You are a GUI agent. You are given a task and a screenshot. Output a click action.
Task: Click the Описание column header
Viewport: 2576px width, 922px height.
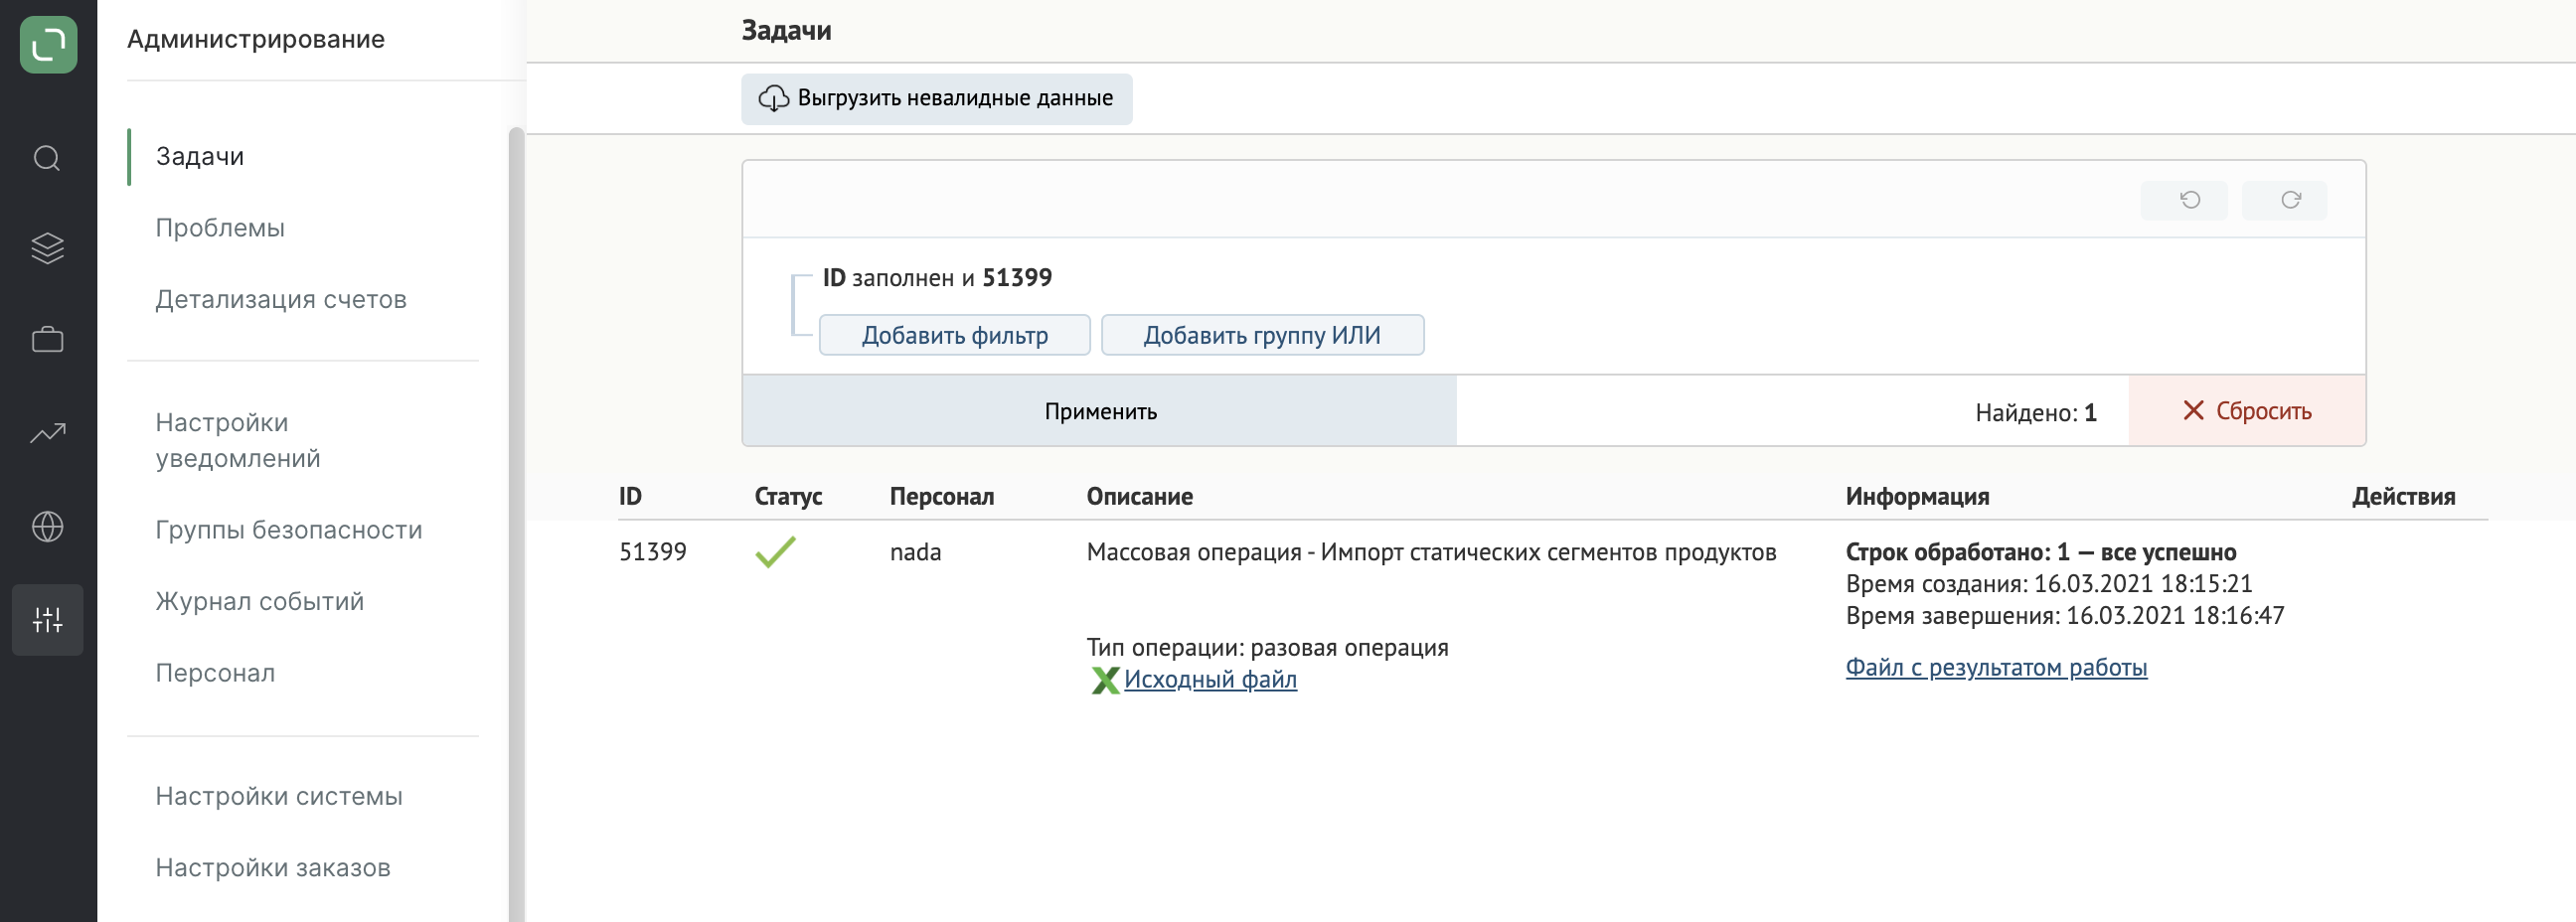click(1140, 496)
